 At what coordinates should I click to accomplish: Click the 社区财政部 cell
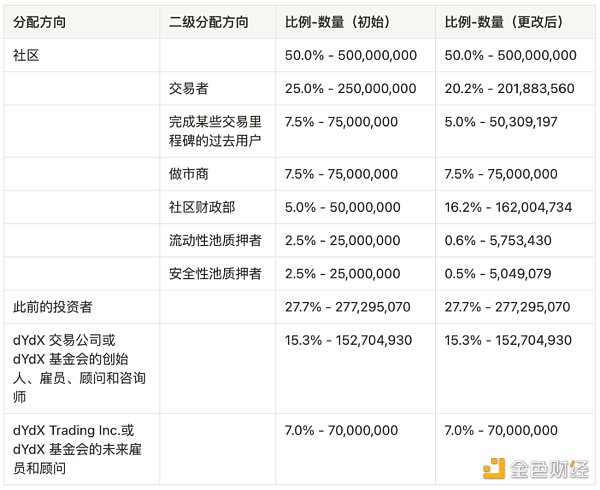(203, 207)
